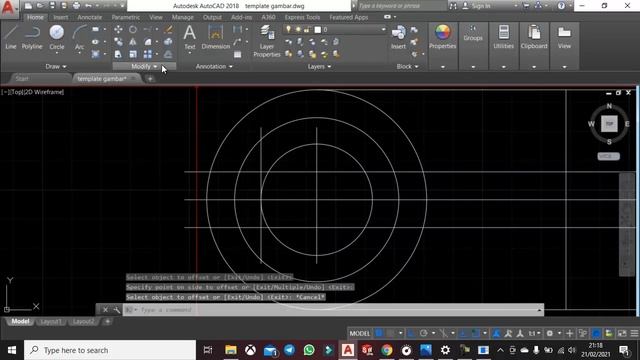Click the Rectangle tool in Draw panel

click(x=96, y=29)
